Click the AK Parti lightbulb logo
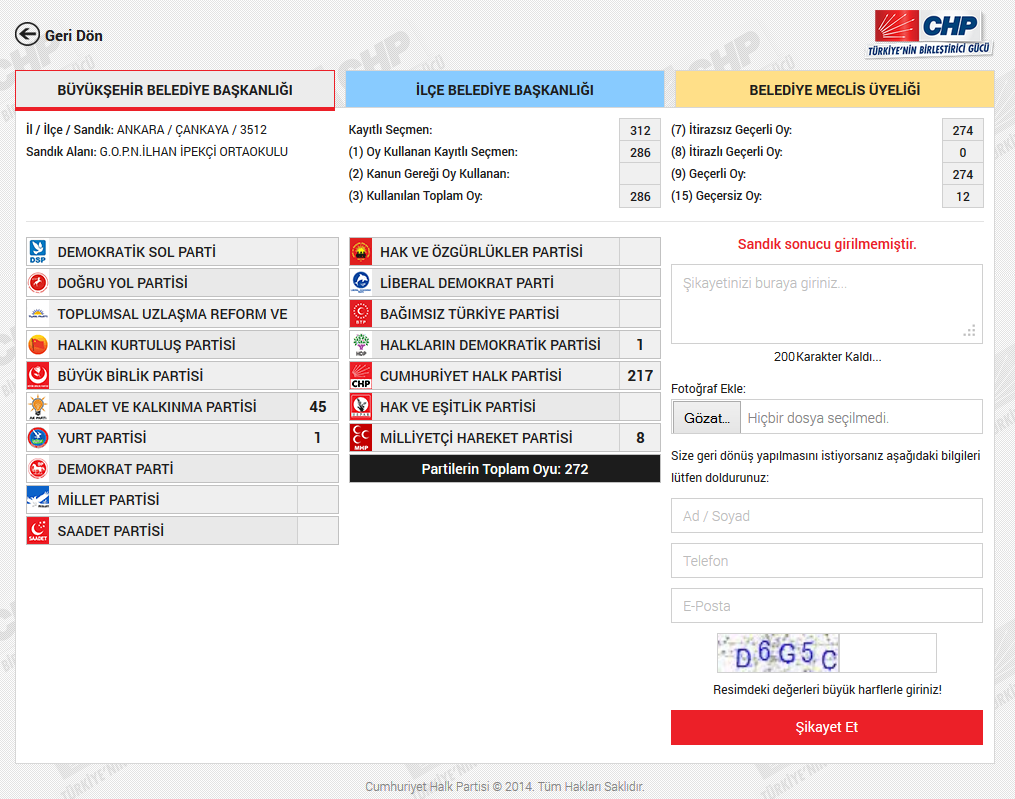Screen dimensions: 1015x799 point(38,407)
